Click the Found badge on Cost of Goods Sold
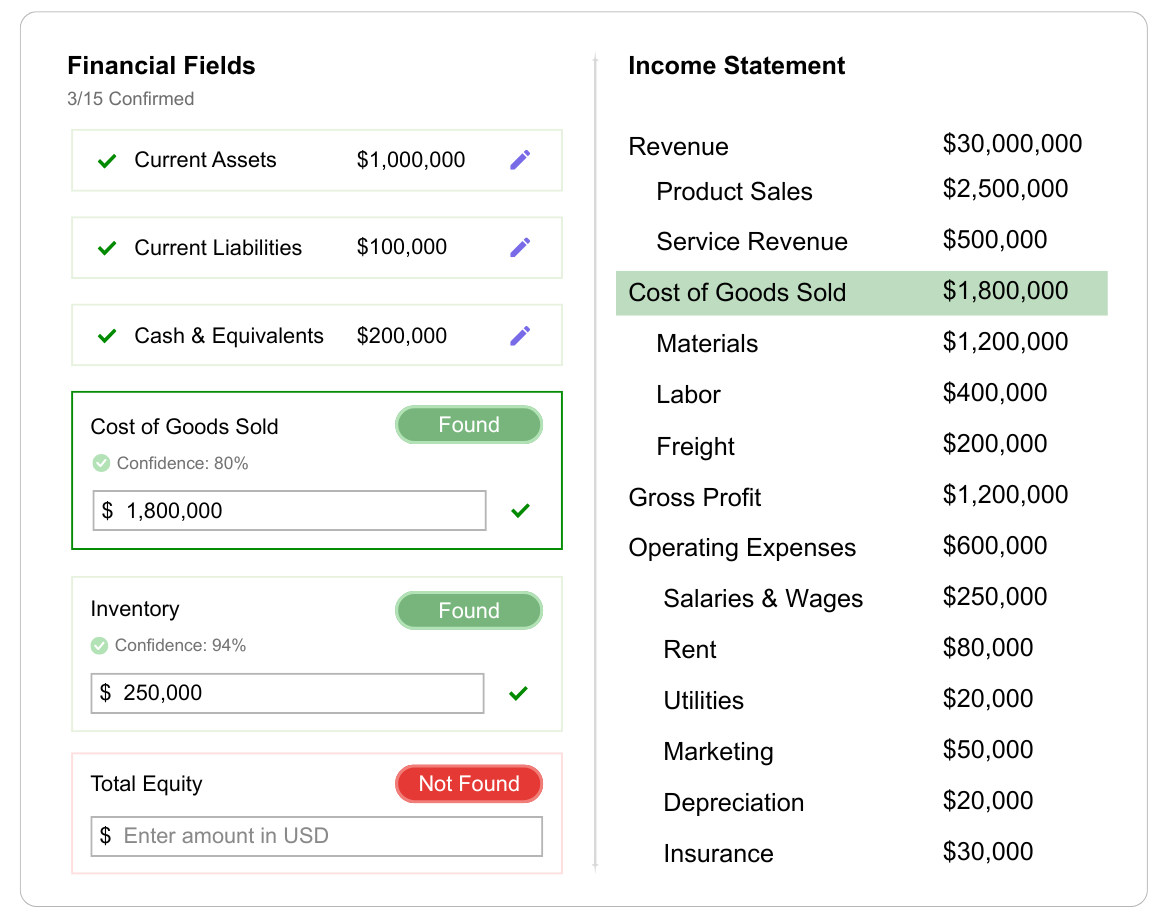1165x918 pixels. pyautogui.click(x=469, y=425)
